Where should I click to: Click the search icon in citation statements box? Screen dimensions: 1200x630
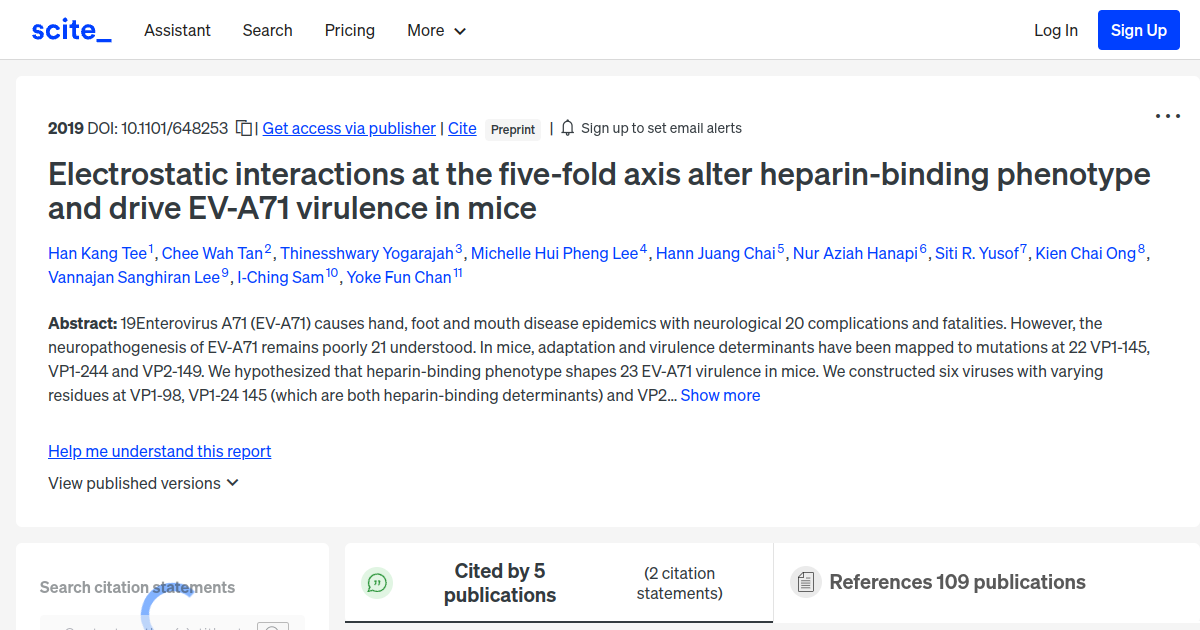[x=273, y=626]
